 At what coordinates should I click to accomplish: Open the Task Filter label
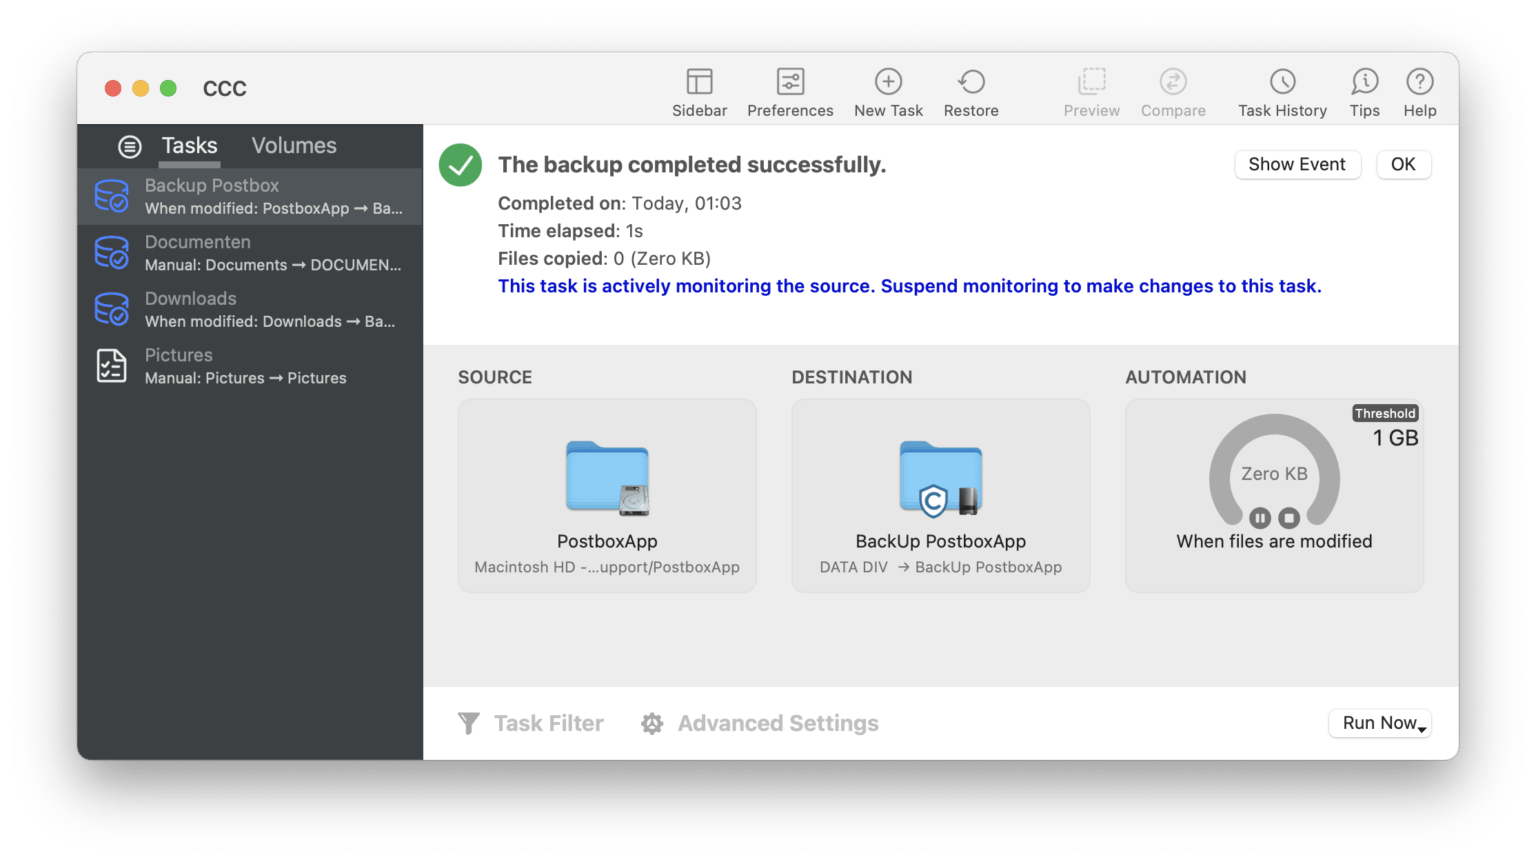coord(549,723)
